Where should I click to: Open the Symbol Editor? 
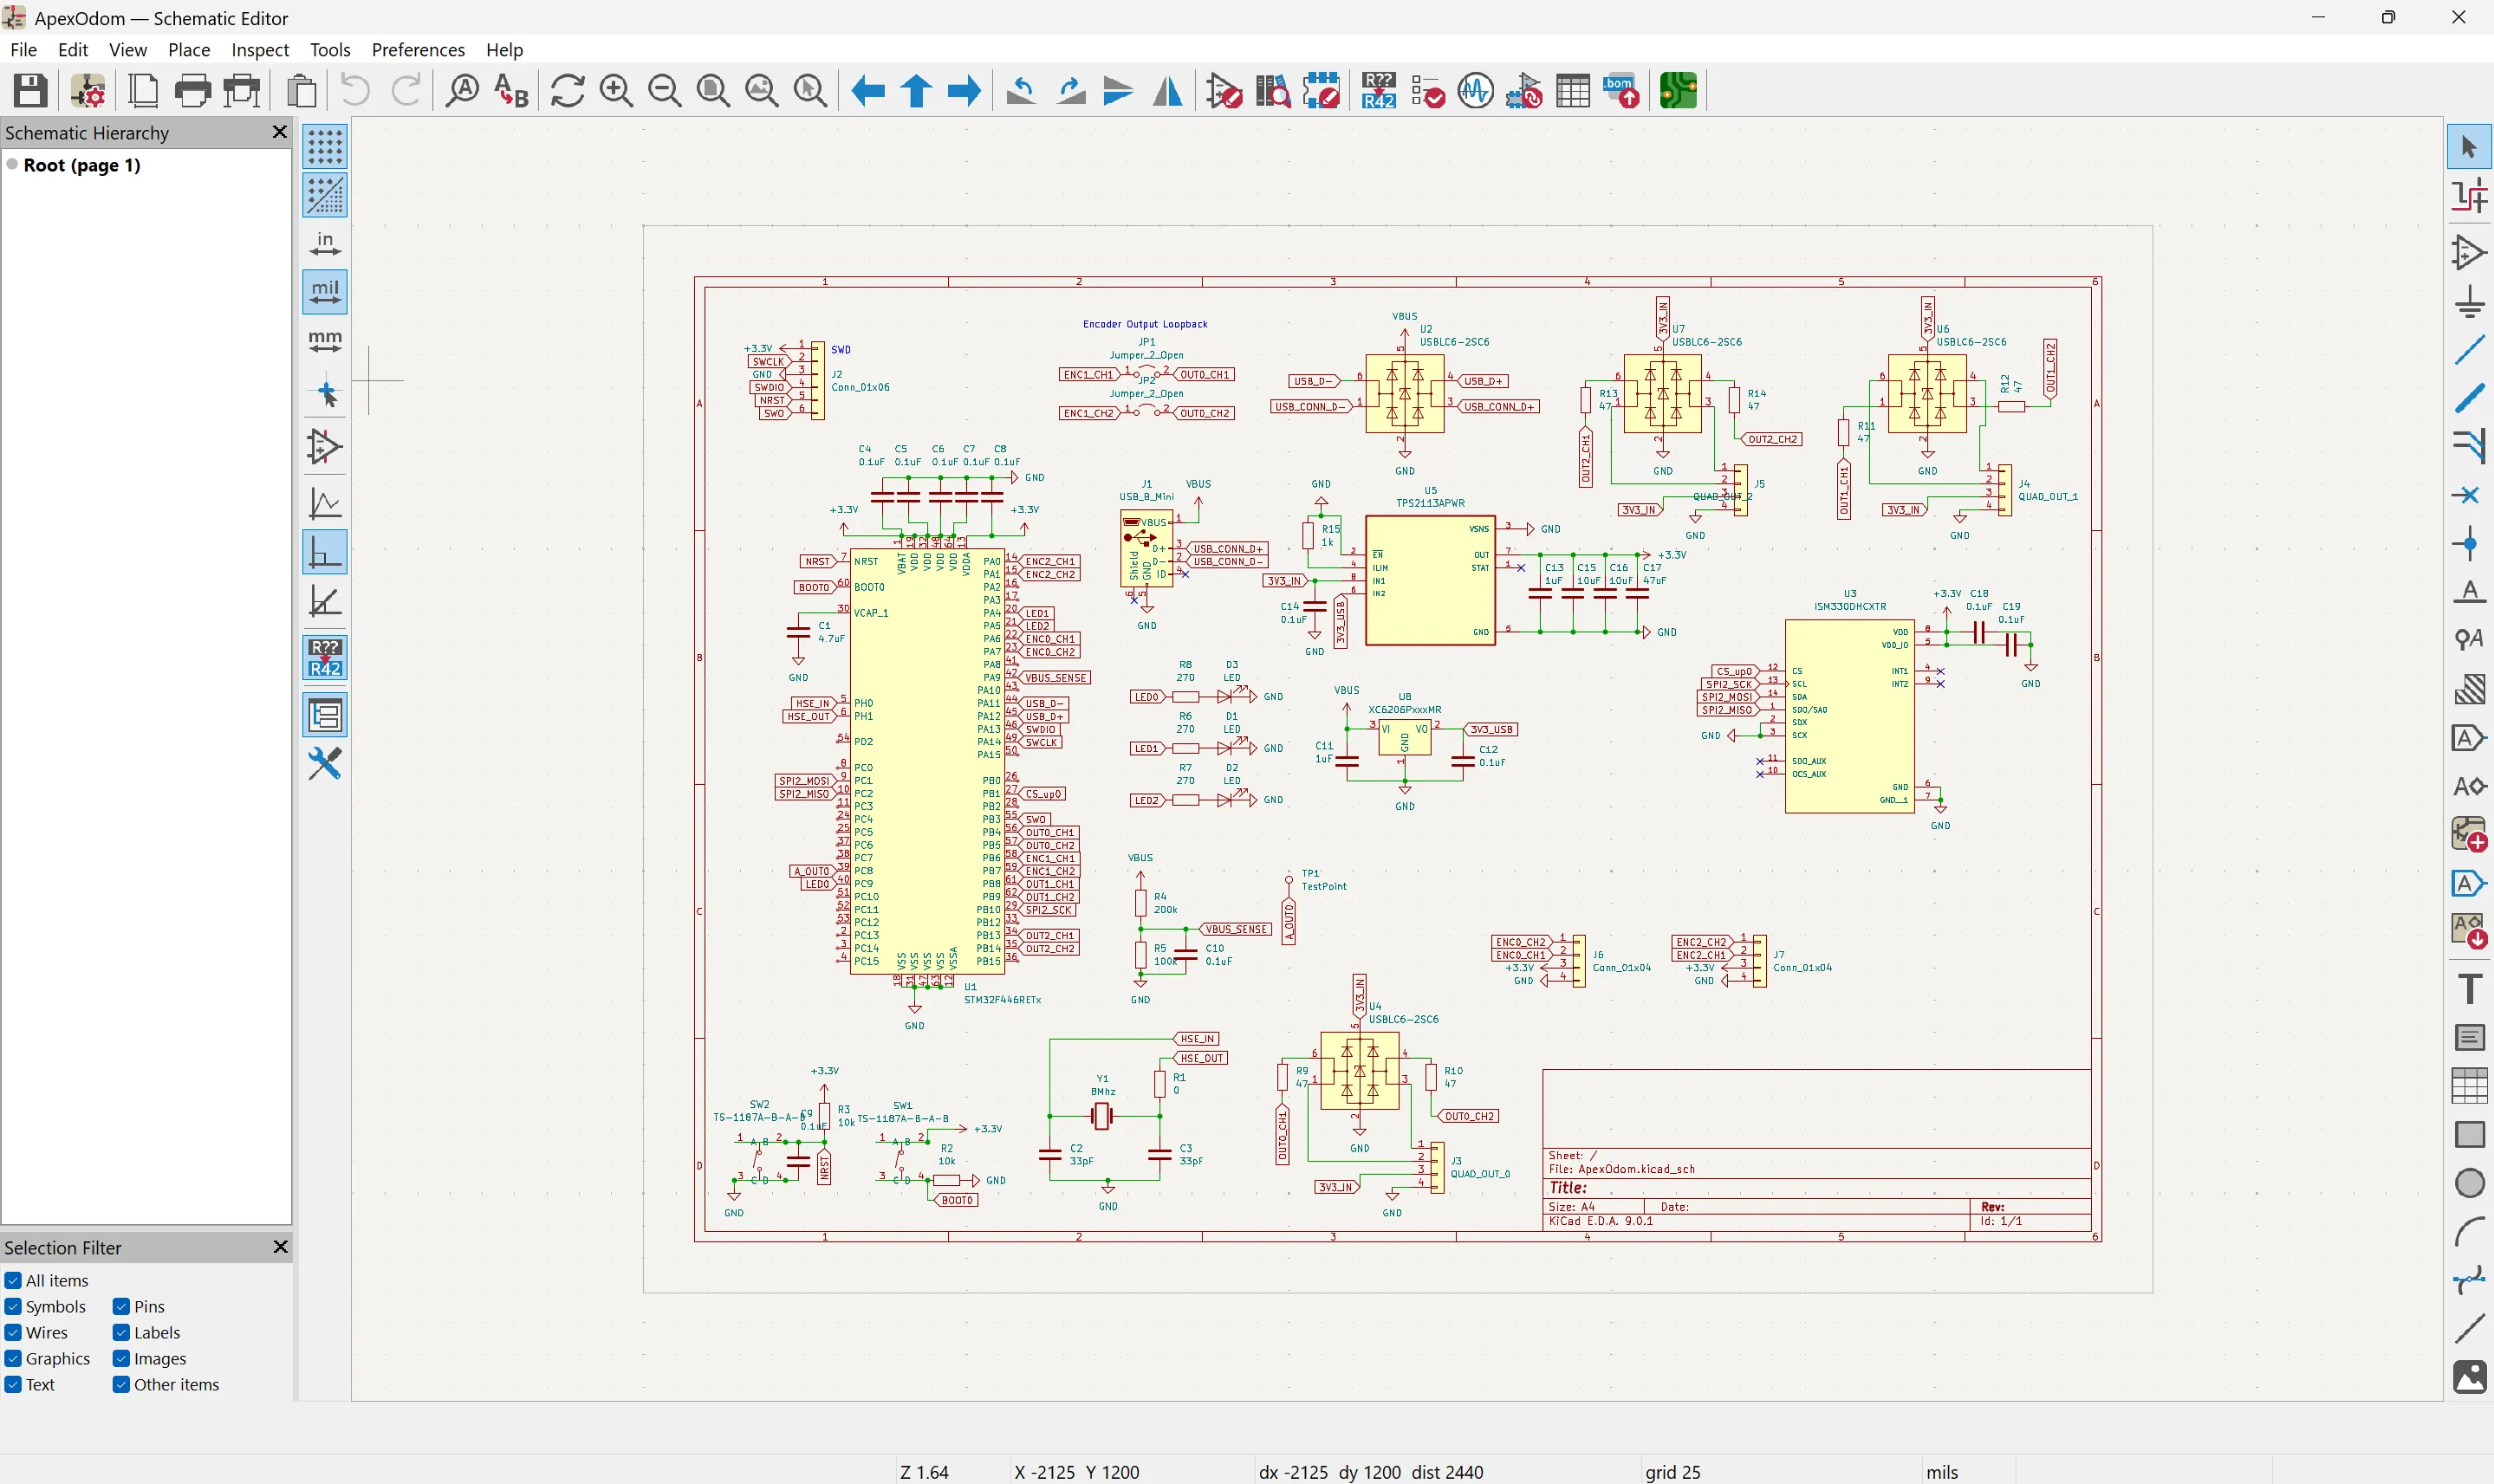[1224, 91]
